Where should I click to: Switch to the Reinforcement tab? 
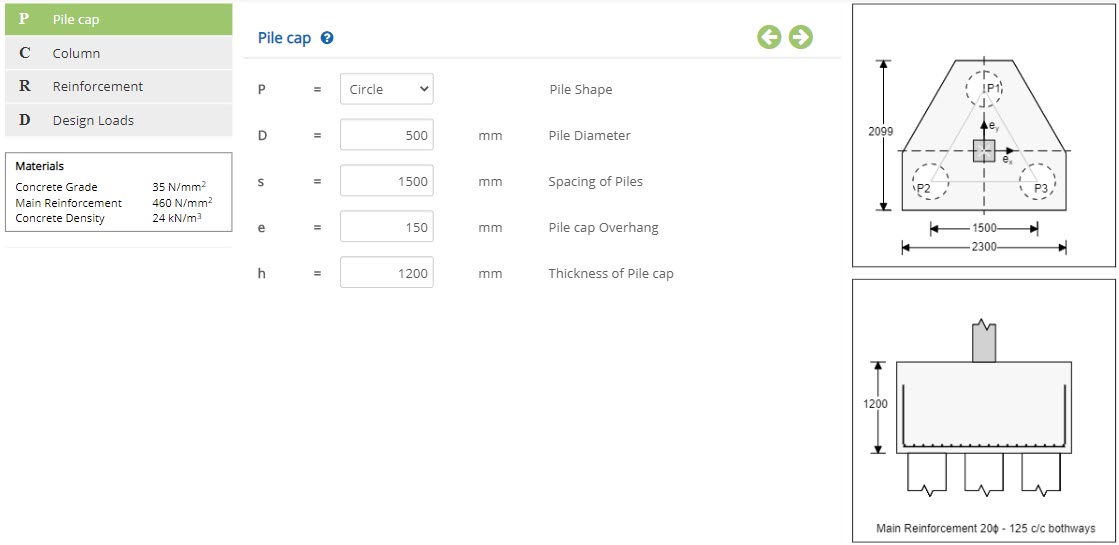[118, 86]
